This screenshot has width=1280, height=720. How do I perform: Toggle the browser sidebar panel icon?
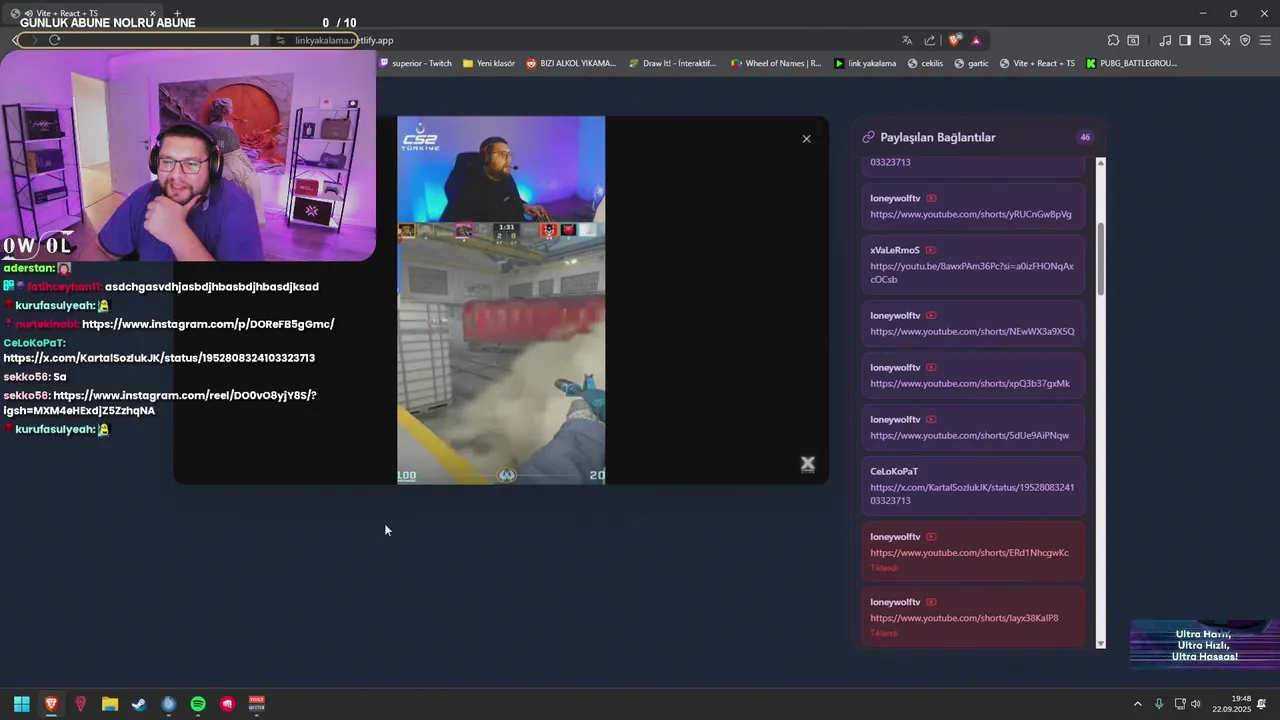[1185, 40]
